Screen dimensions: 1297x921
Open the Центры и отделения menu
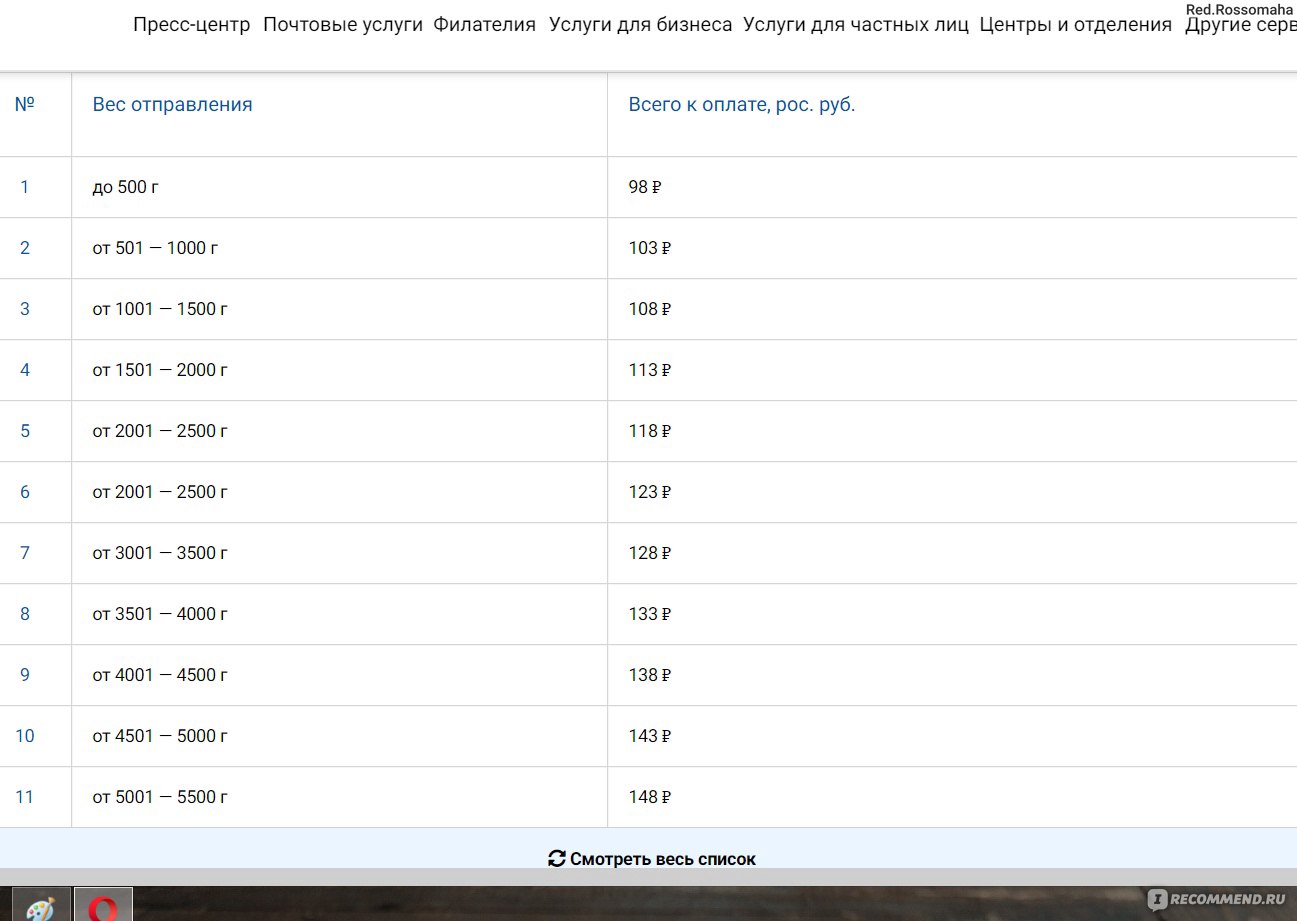[1075, 25]
